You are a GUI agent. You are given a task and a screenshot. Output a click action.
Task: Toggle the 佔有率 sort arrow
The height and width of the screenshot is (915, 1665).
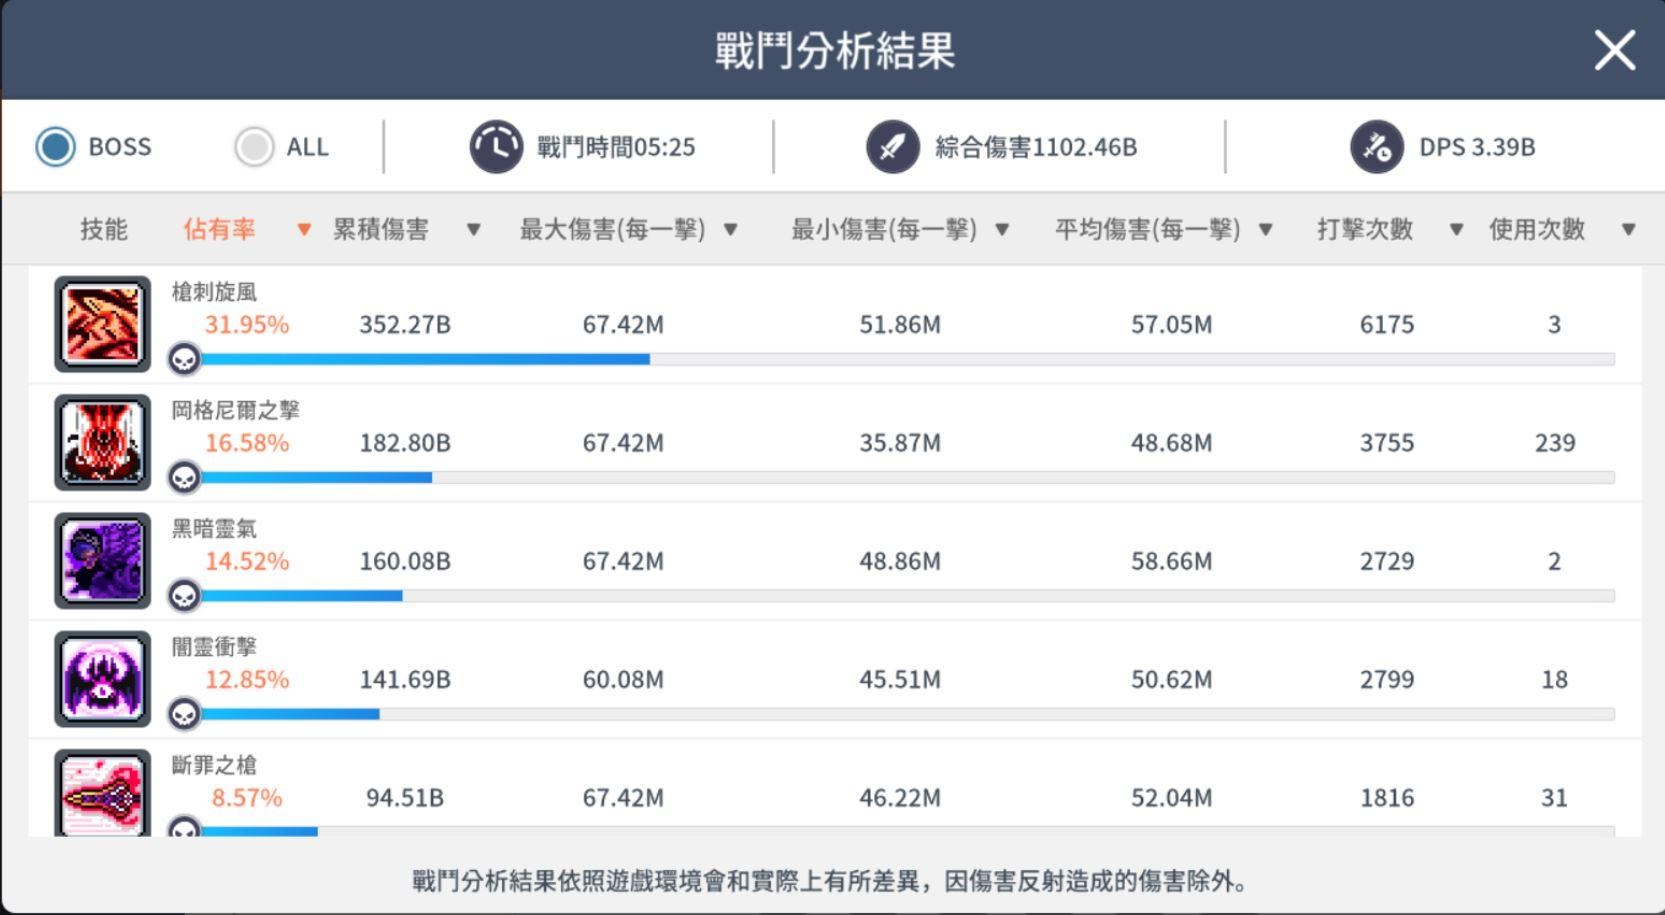pyautogui.click(x=304, y=230)
